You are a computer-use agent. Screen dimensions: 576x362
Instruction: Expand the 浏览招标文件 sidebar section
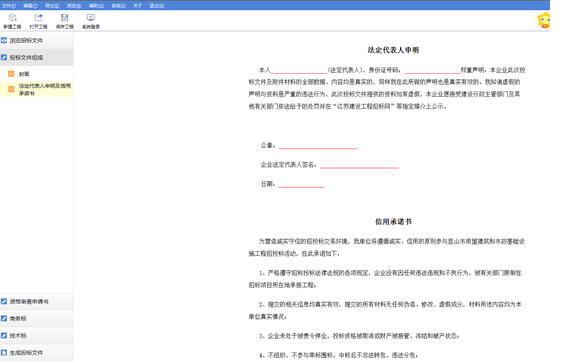37,40
